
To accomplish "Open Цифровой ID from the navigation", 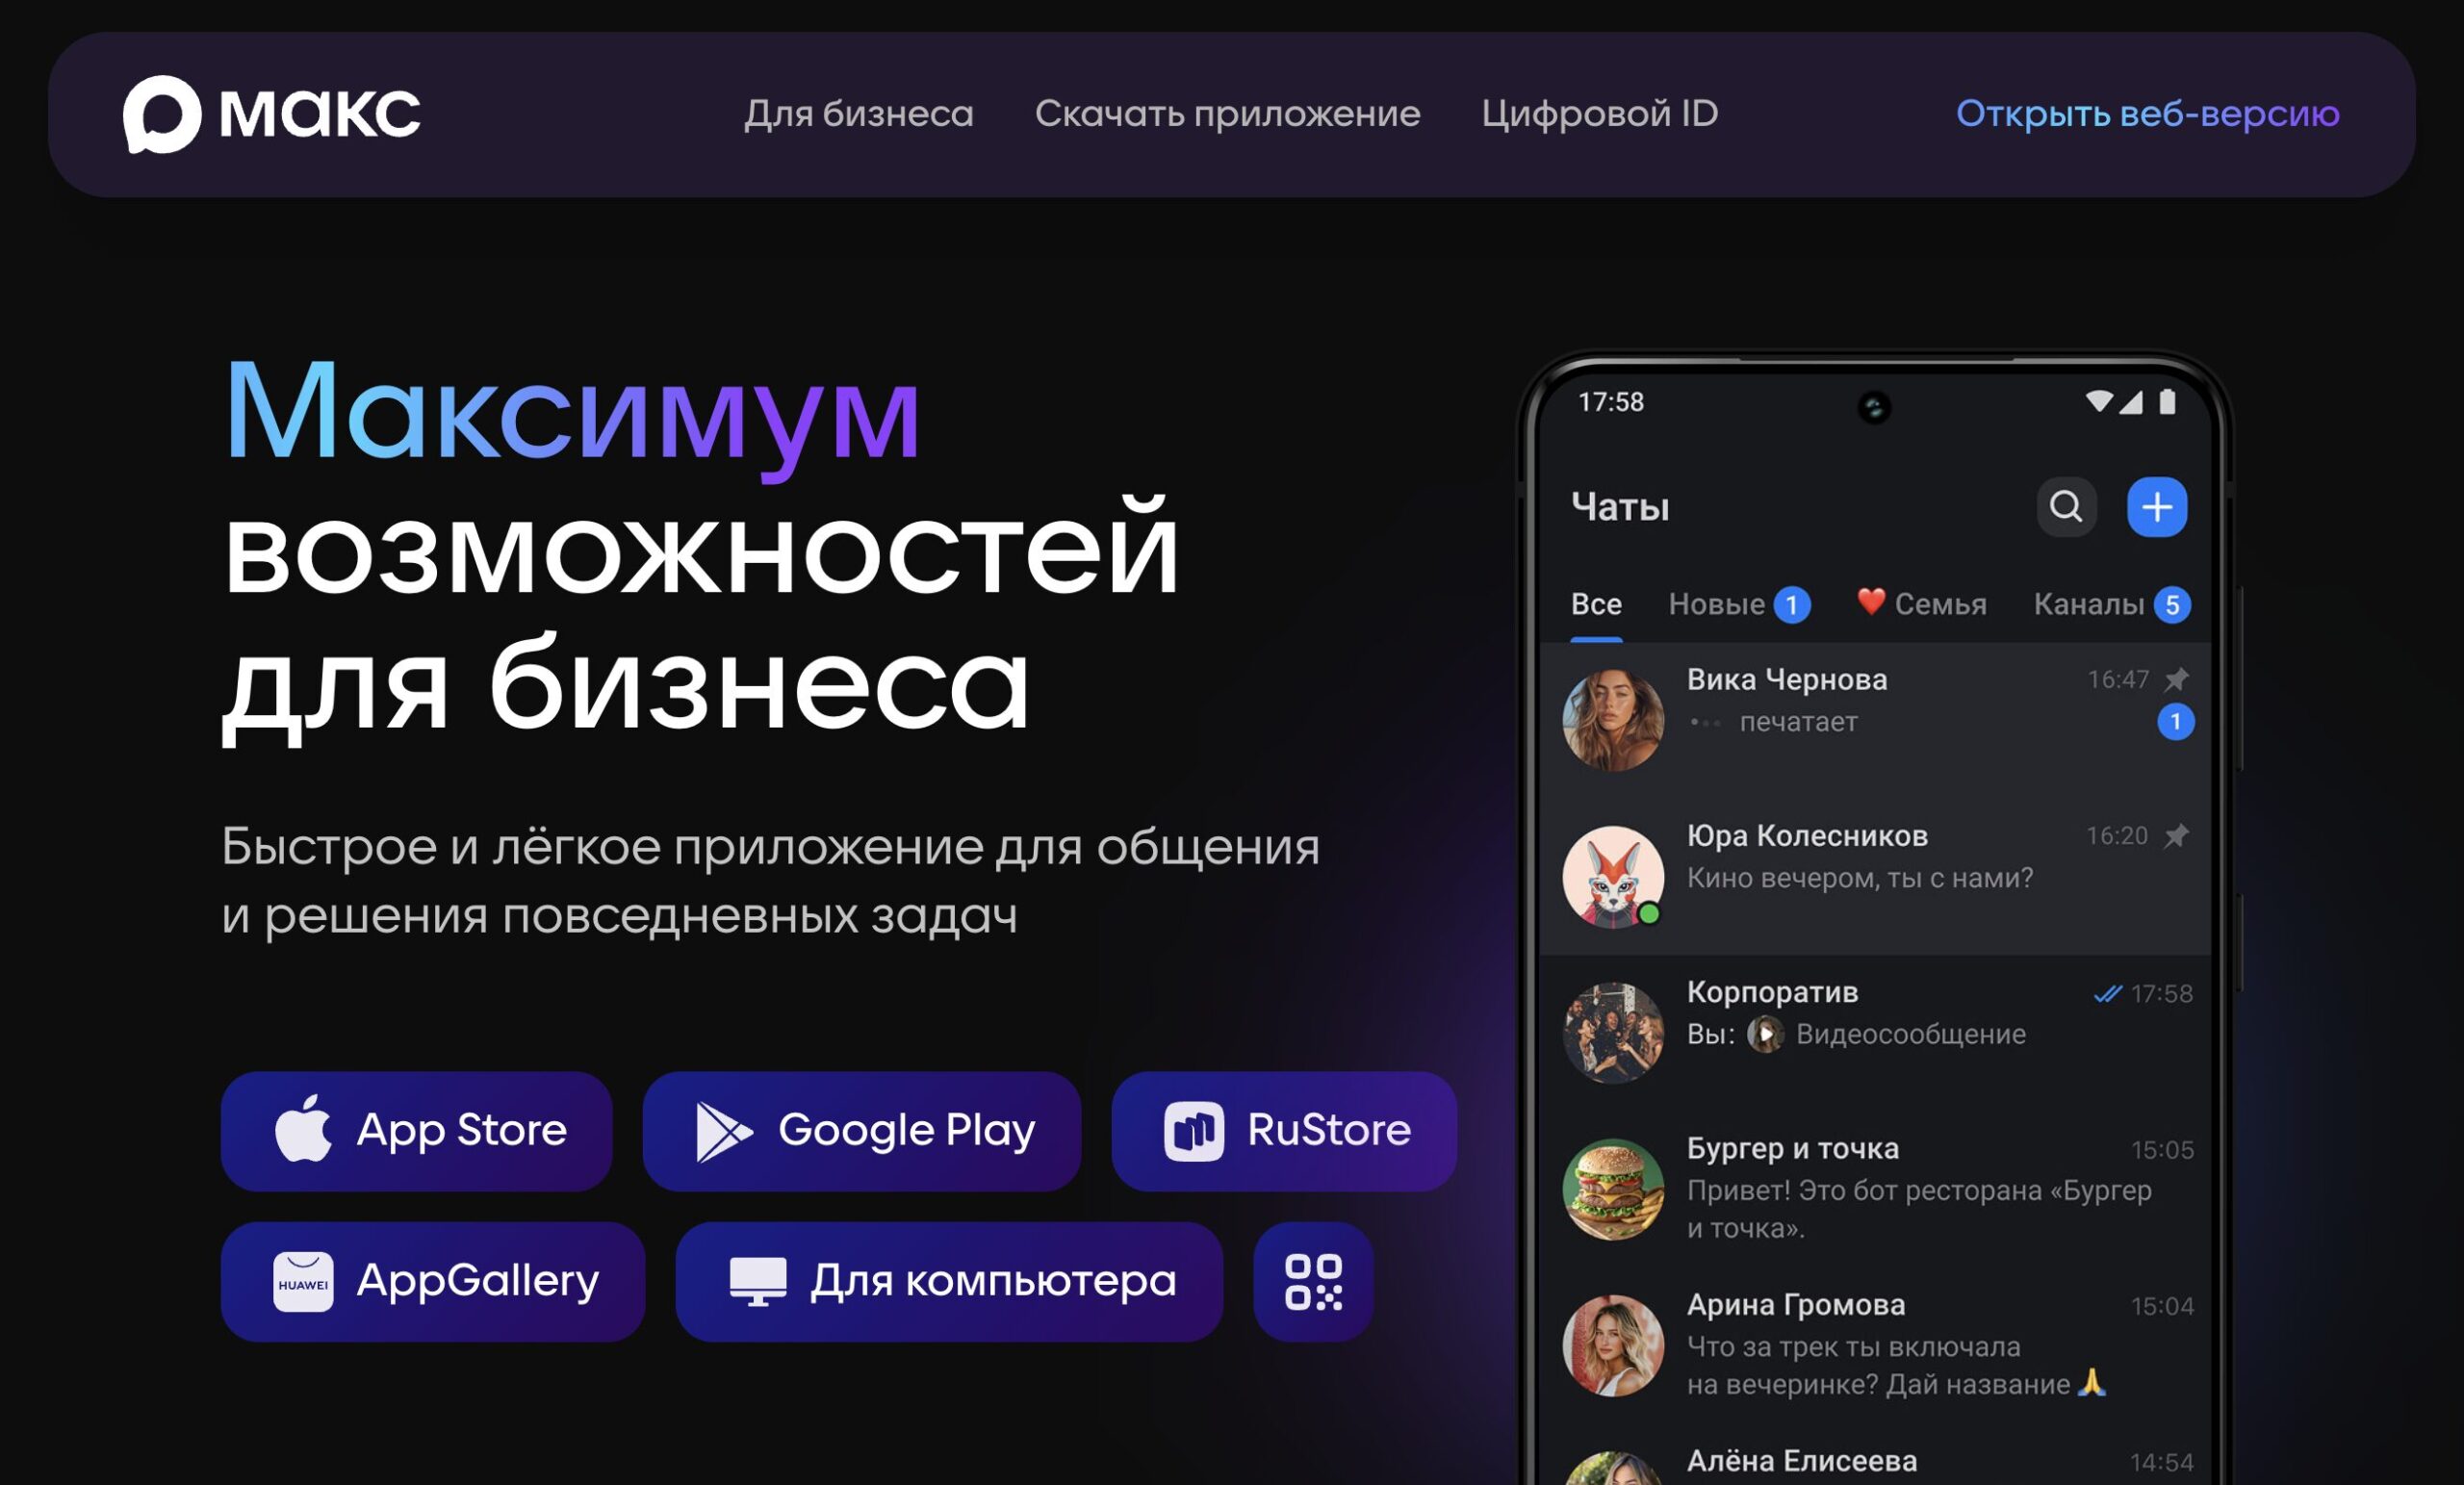I will coord(1601,114).
